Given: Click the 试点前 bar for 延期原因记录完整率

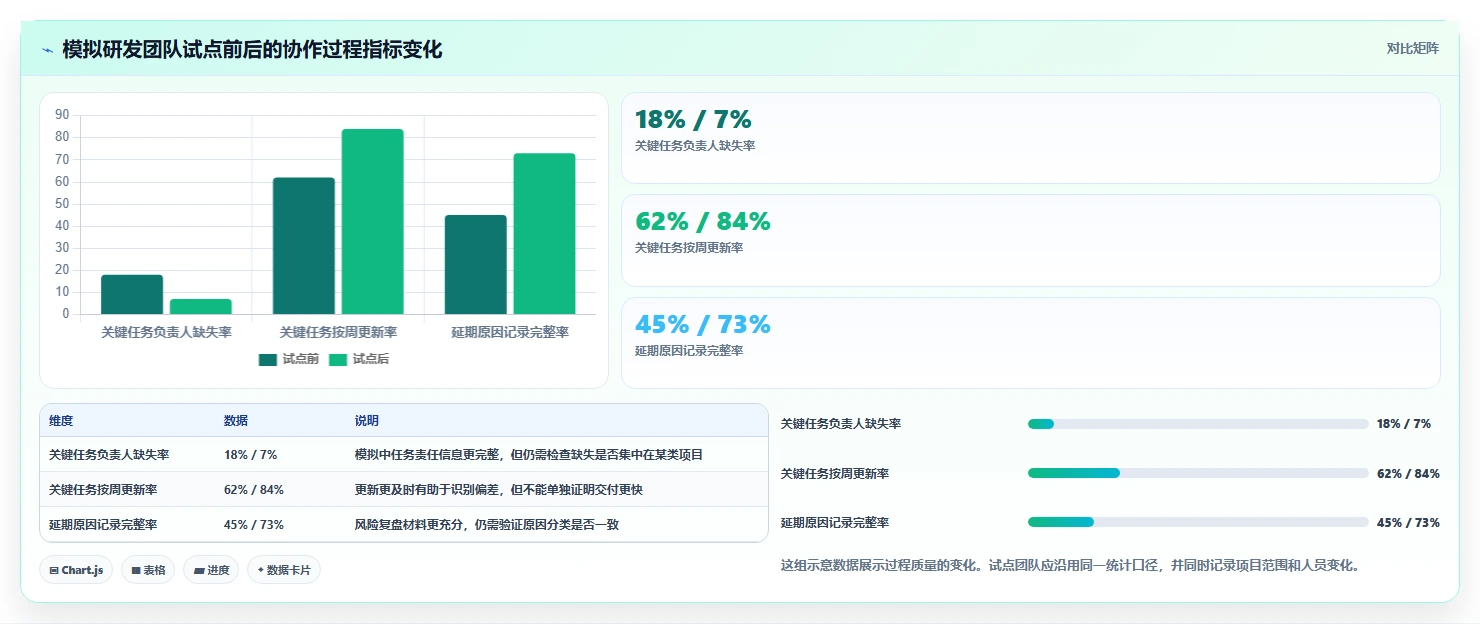Looking at the screenshot, I should click(476, 264).
